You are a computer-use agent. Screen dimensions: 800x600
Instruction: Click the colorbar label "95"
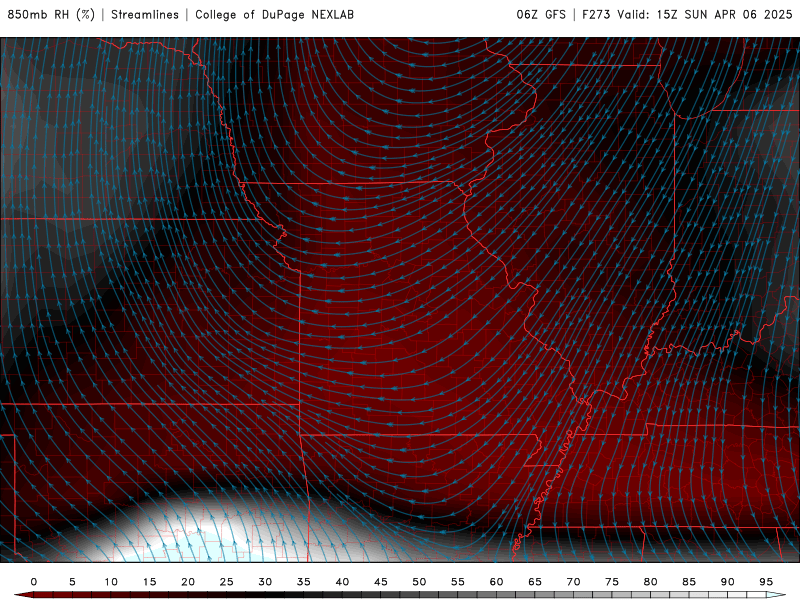click(766, 582)
